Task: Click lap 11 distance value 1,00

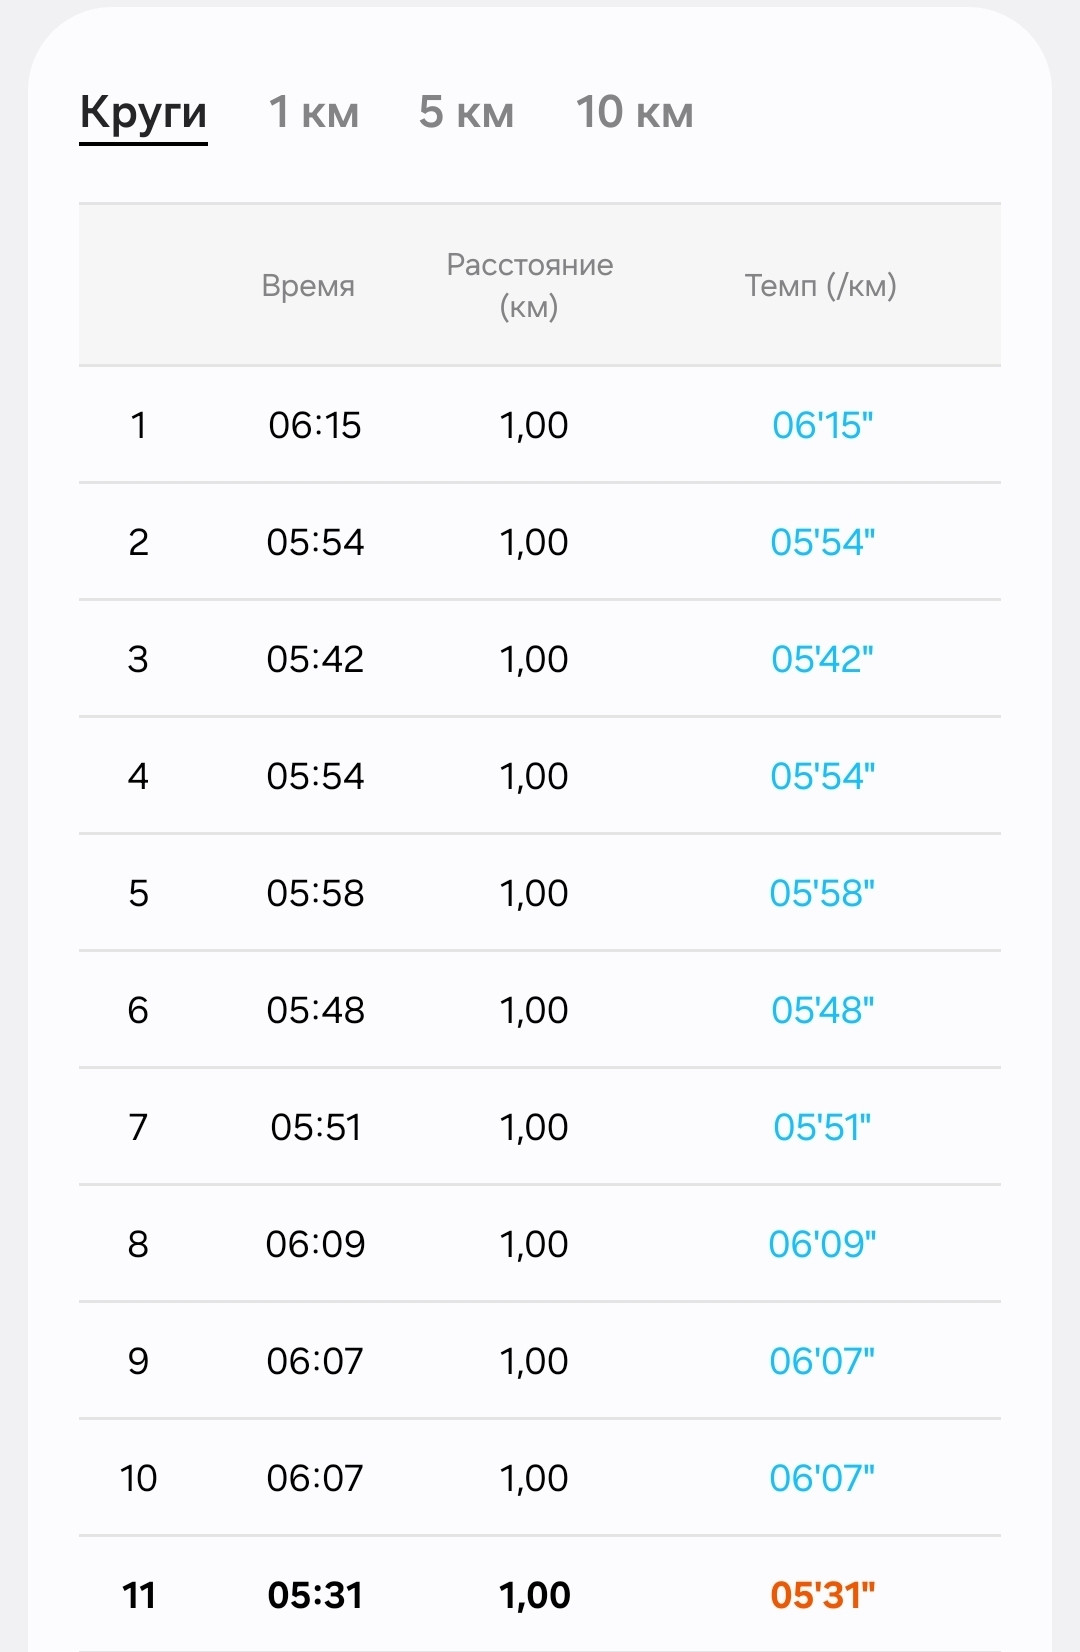Action: [534, 1595]
